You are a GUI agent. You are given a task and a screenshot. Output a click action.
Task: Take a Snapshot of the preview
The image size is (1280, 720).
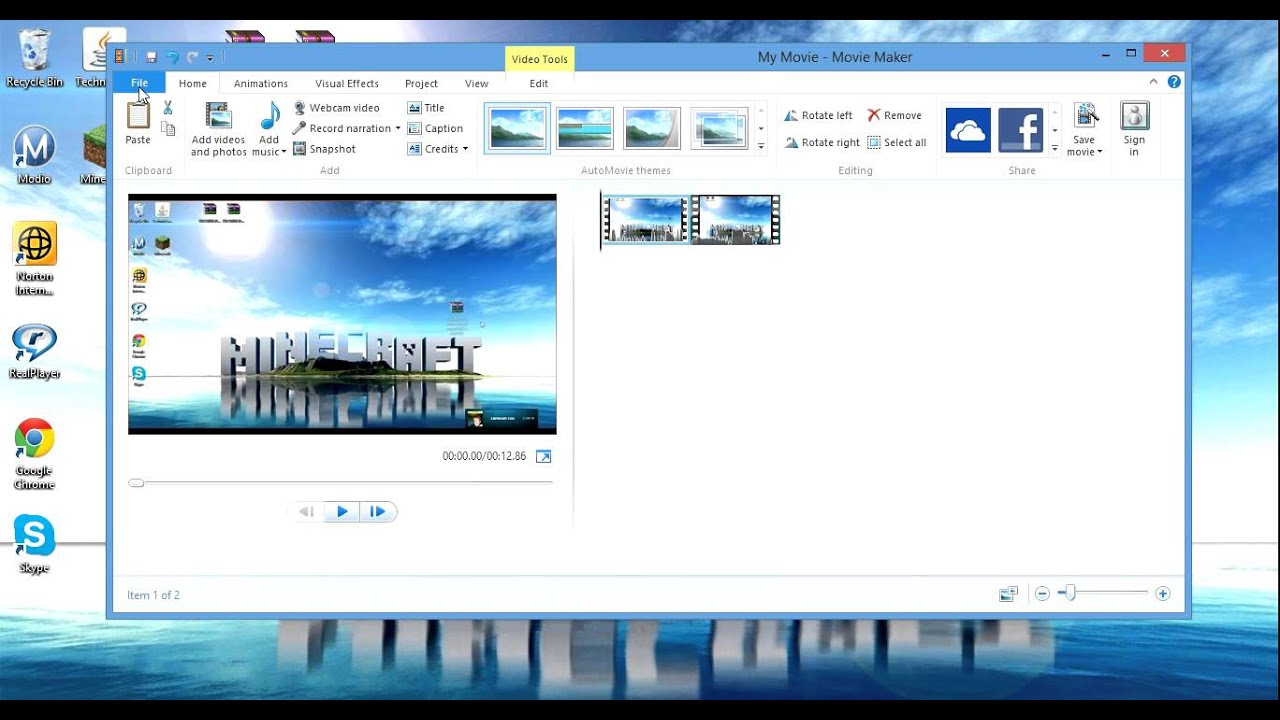pyautogui.click(x=324, y=149)
